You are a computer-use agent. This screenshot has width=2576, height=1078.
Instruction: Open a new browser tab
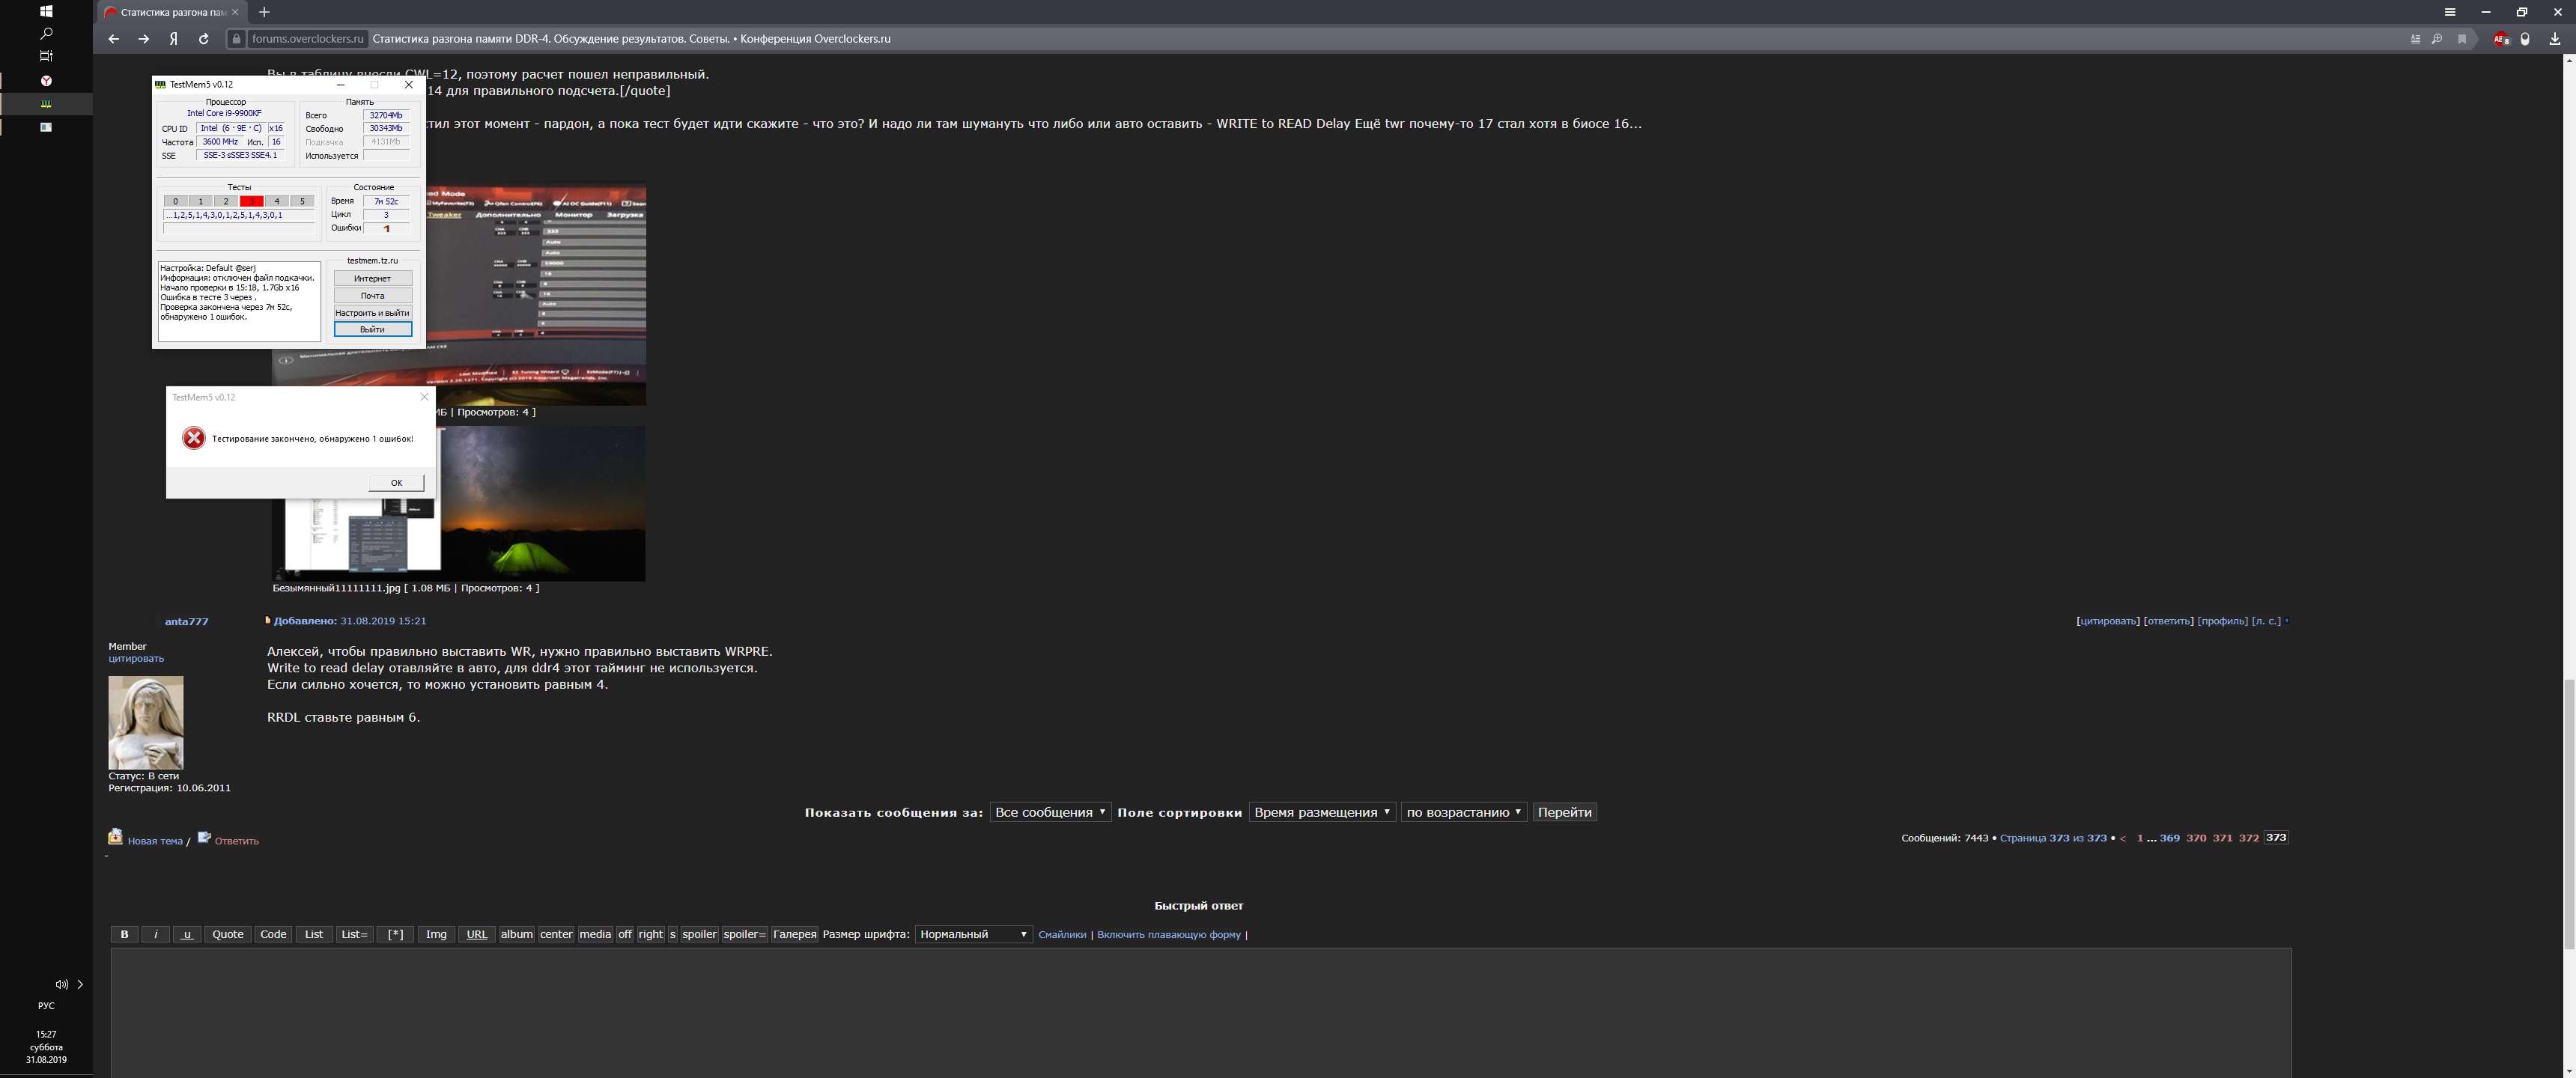264,12
